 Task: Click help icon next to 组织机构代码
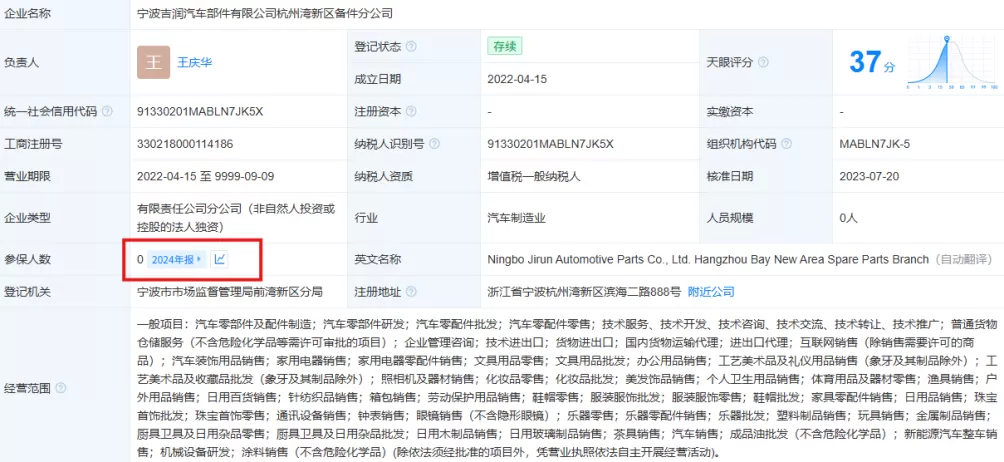point(786,144)
